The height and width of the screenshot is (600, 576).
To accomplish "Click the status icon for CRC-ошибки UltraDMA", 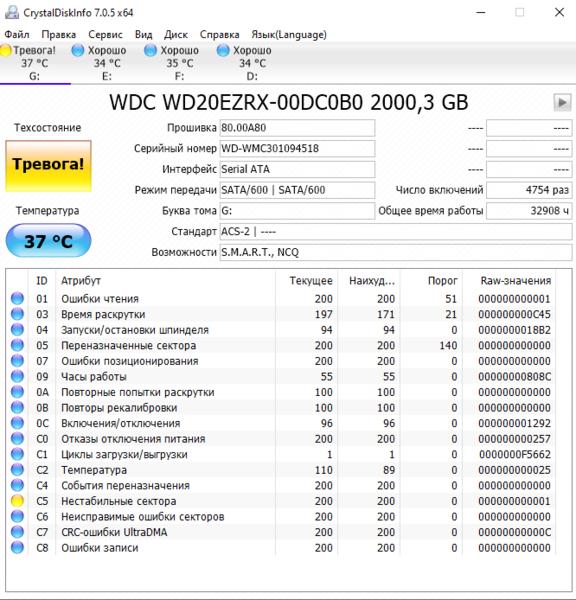I will [x=17, y=532].
